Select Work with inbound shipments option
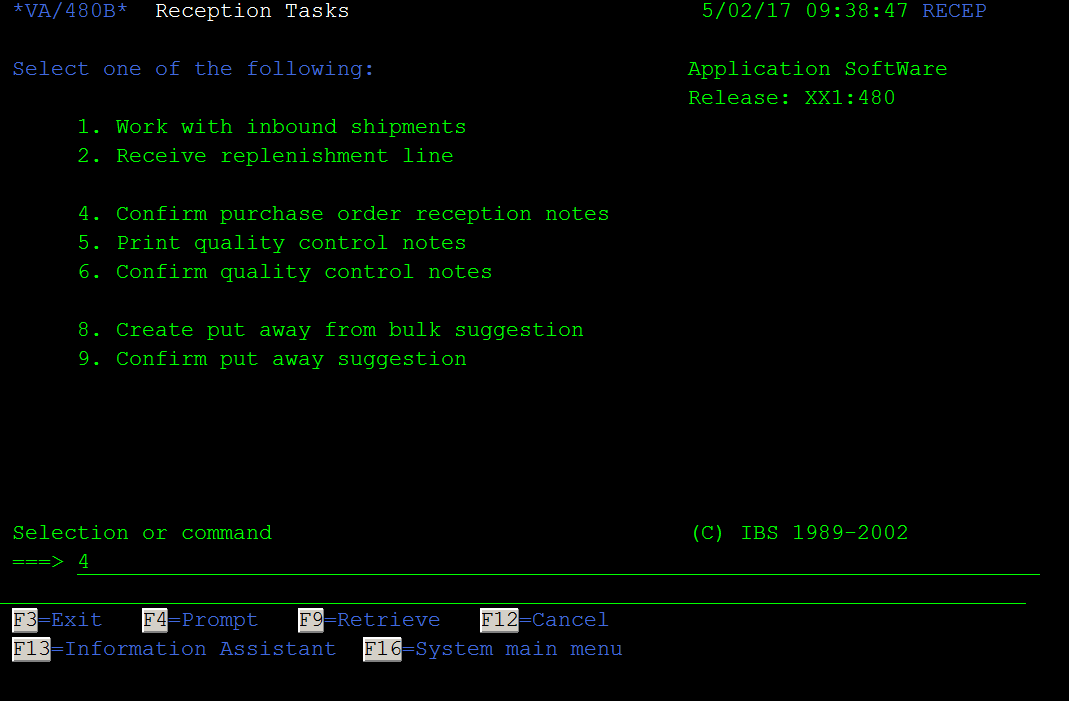 (x=272, y=127)
